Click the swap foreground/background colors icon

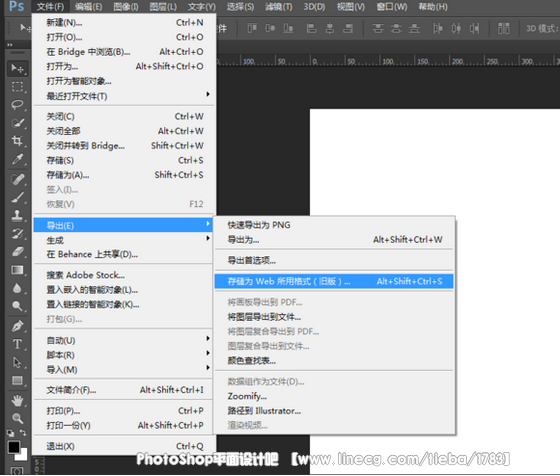point(23,433)
